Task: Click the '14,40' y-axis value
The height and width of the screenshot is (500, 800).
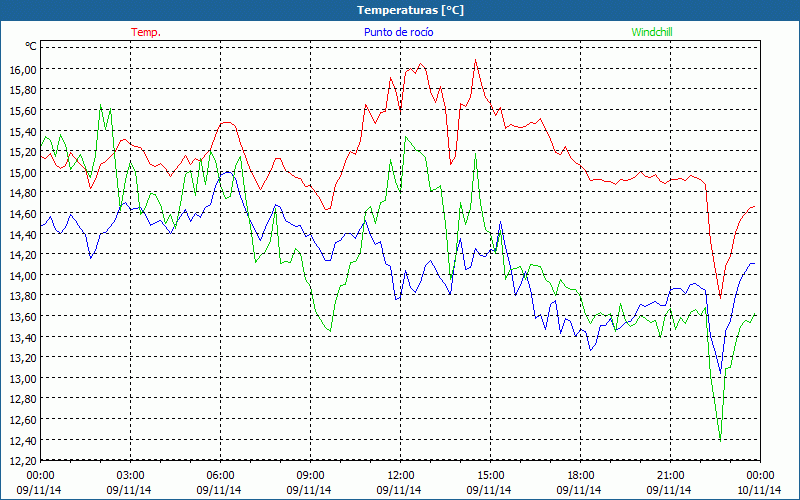Action: click(x=23, y=234)
